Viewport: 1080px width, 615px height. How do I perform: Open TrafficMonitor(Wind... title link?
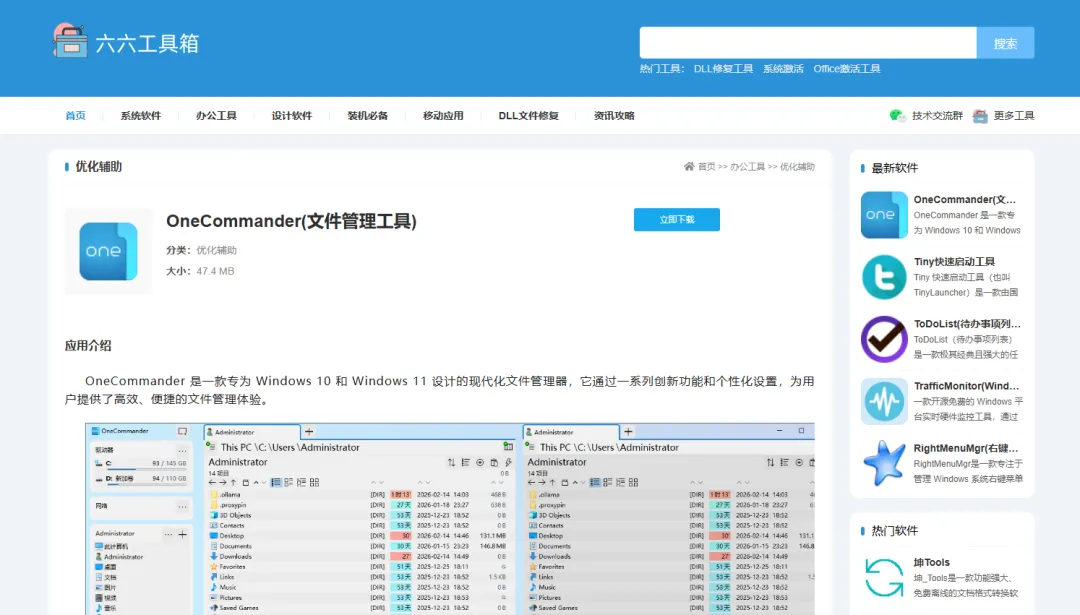point(966,386)
